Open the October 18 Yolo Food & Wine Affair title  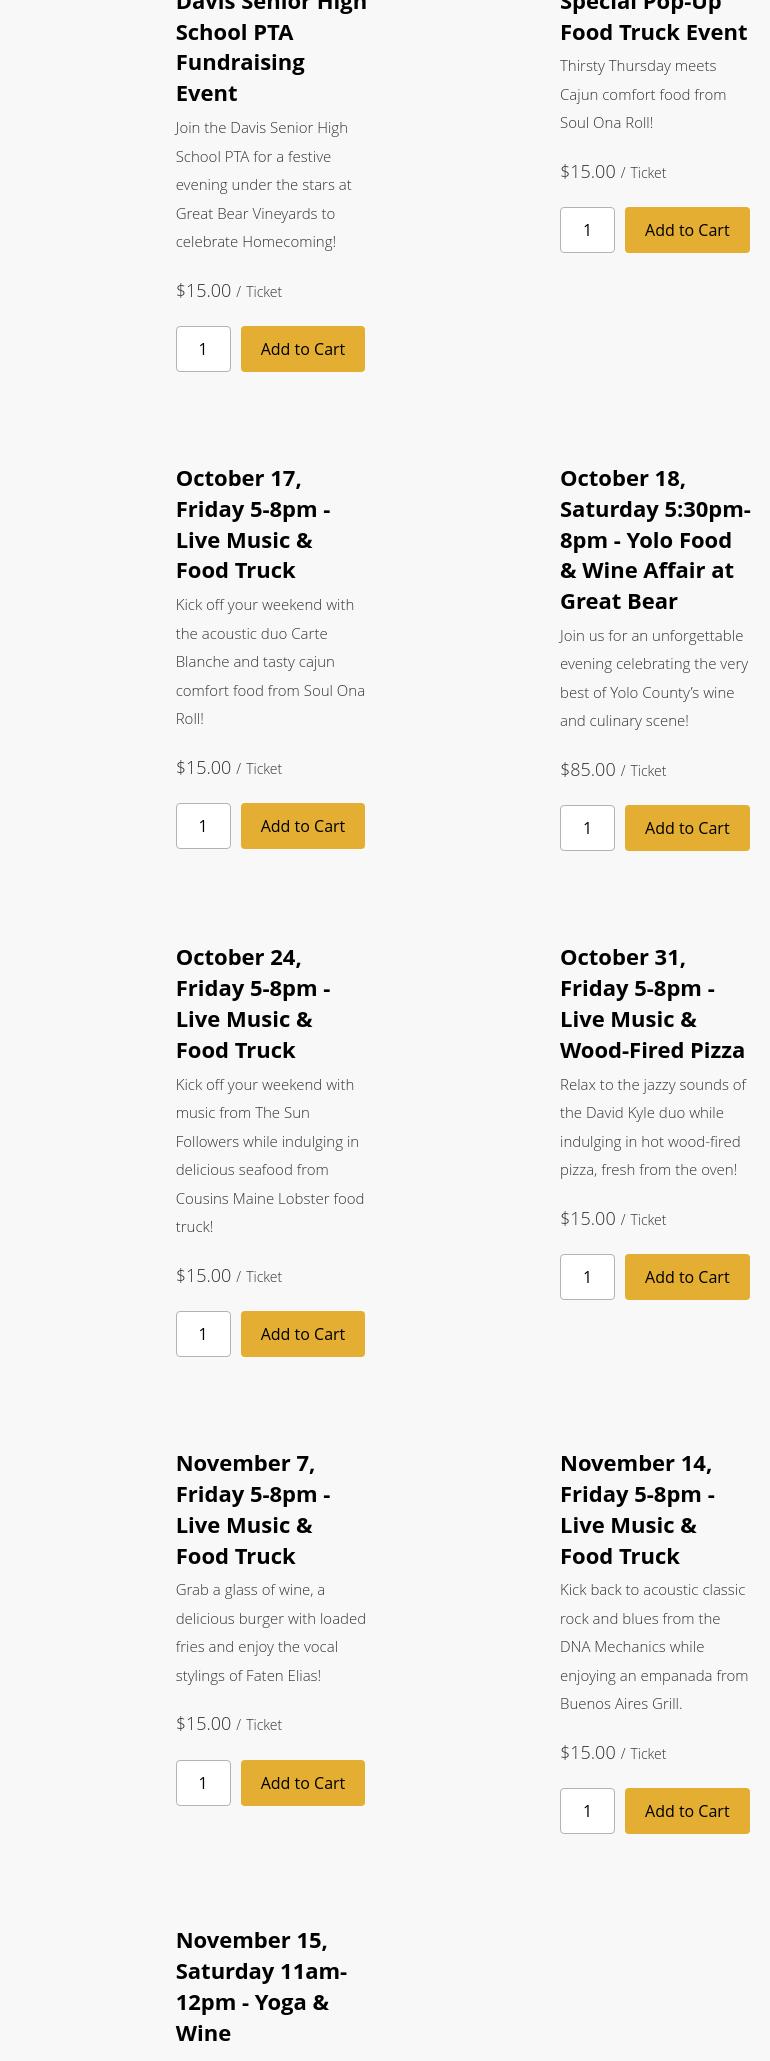pyautogui.click(x=654, y=539)
